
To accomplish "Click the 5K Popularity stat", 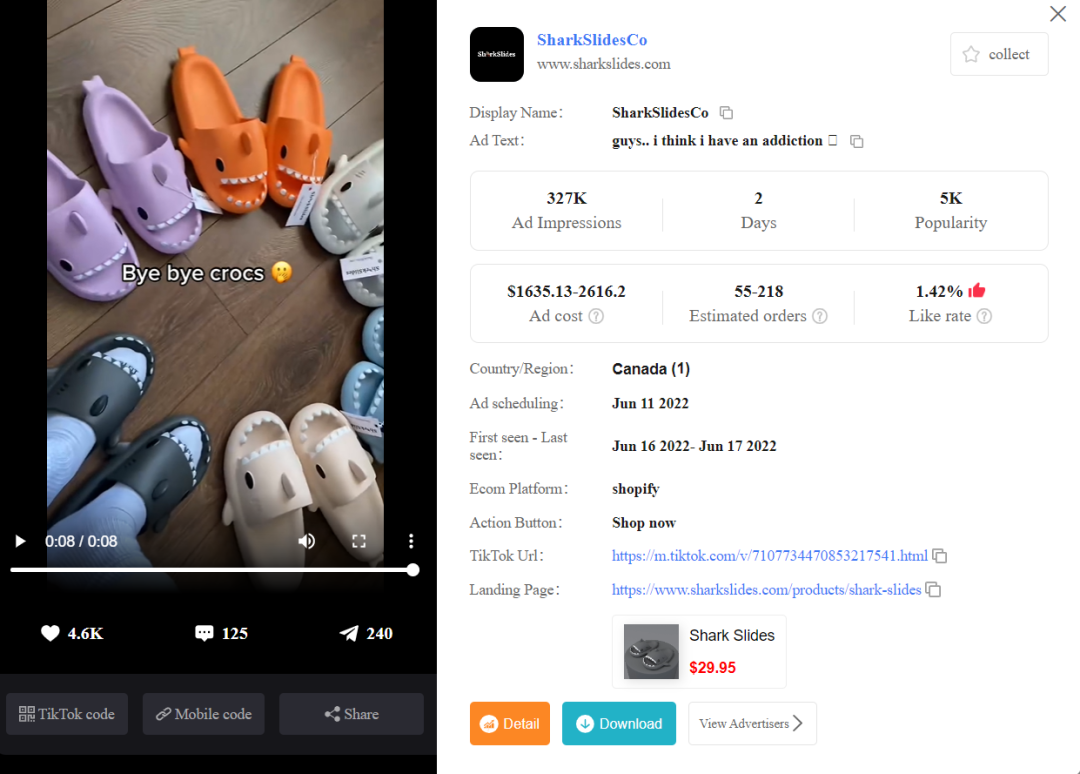I will coord(951,211).
